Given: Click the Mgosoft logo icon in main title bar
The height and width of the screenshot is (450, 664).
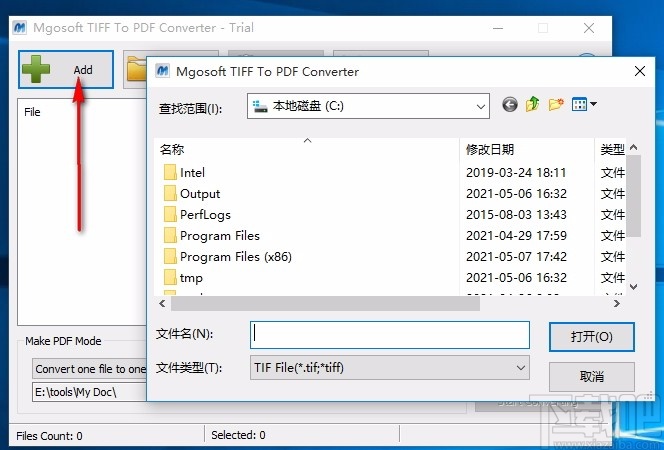Looking at the screenshot, I should [x=20, y=28].
